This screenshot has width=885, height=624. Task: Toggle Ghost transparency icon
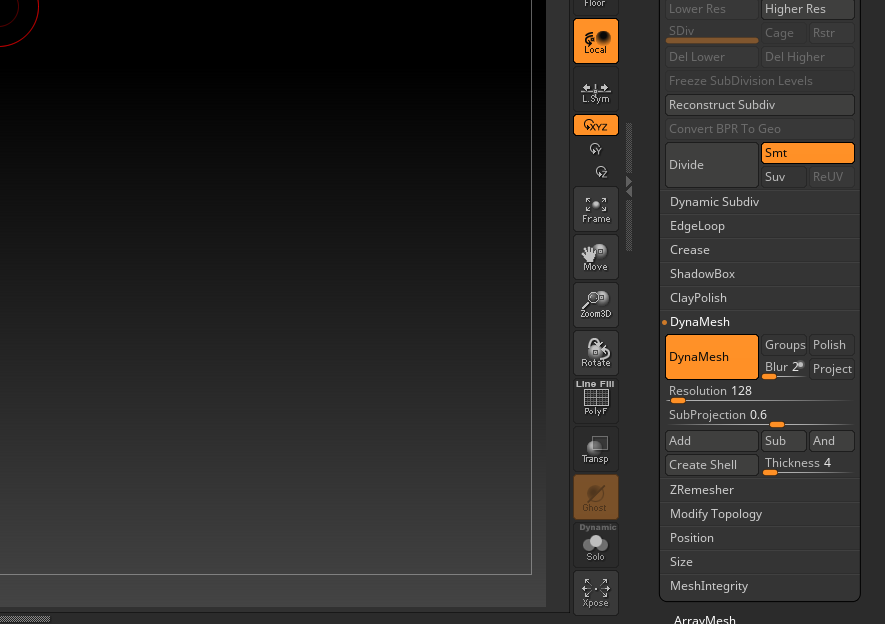tap(595, 497)
